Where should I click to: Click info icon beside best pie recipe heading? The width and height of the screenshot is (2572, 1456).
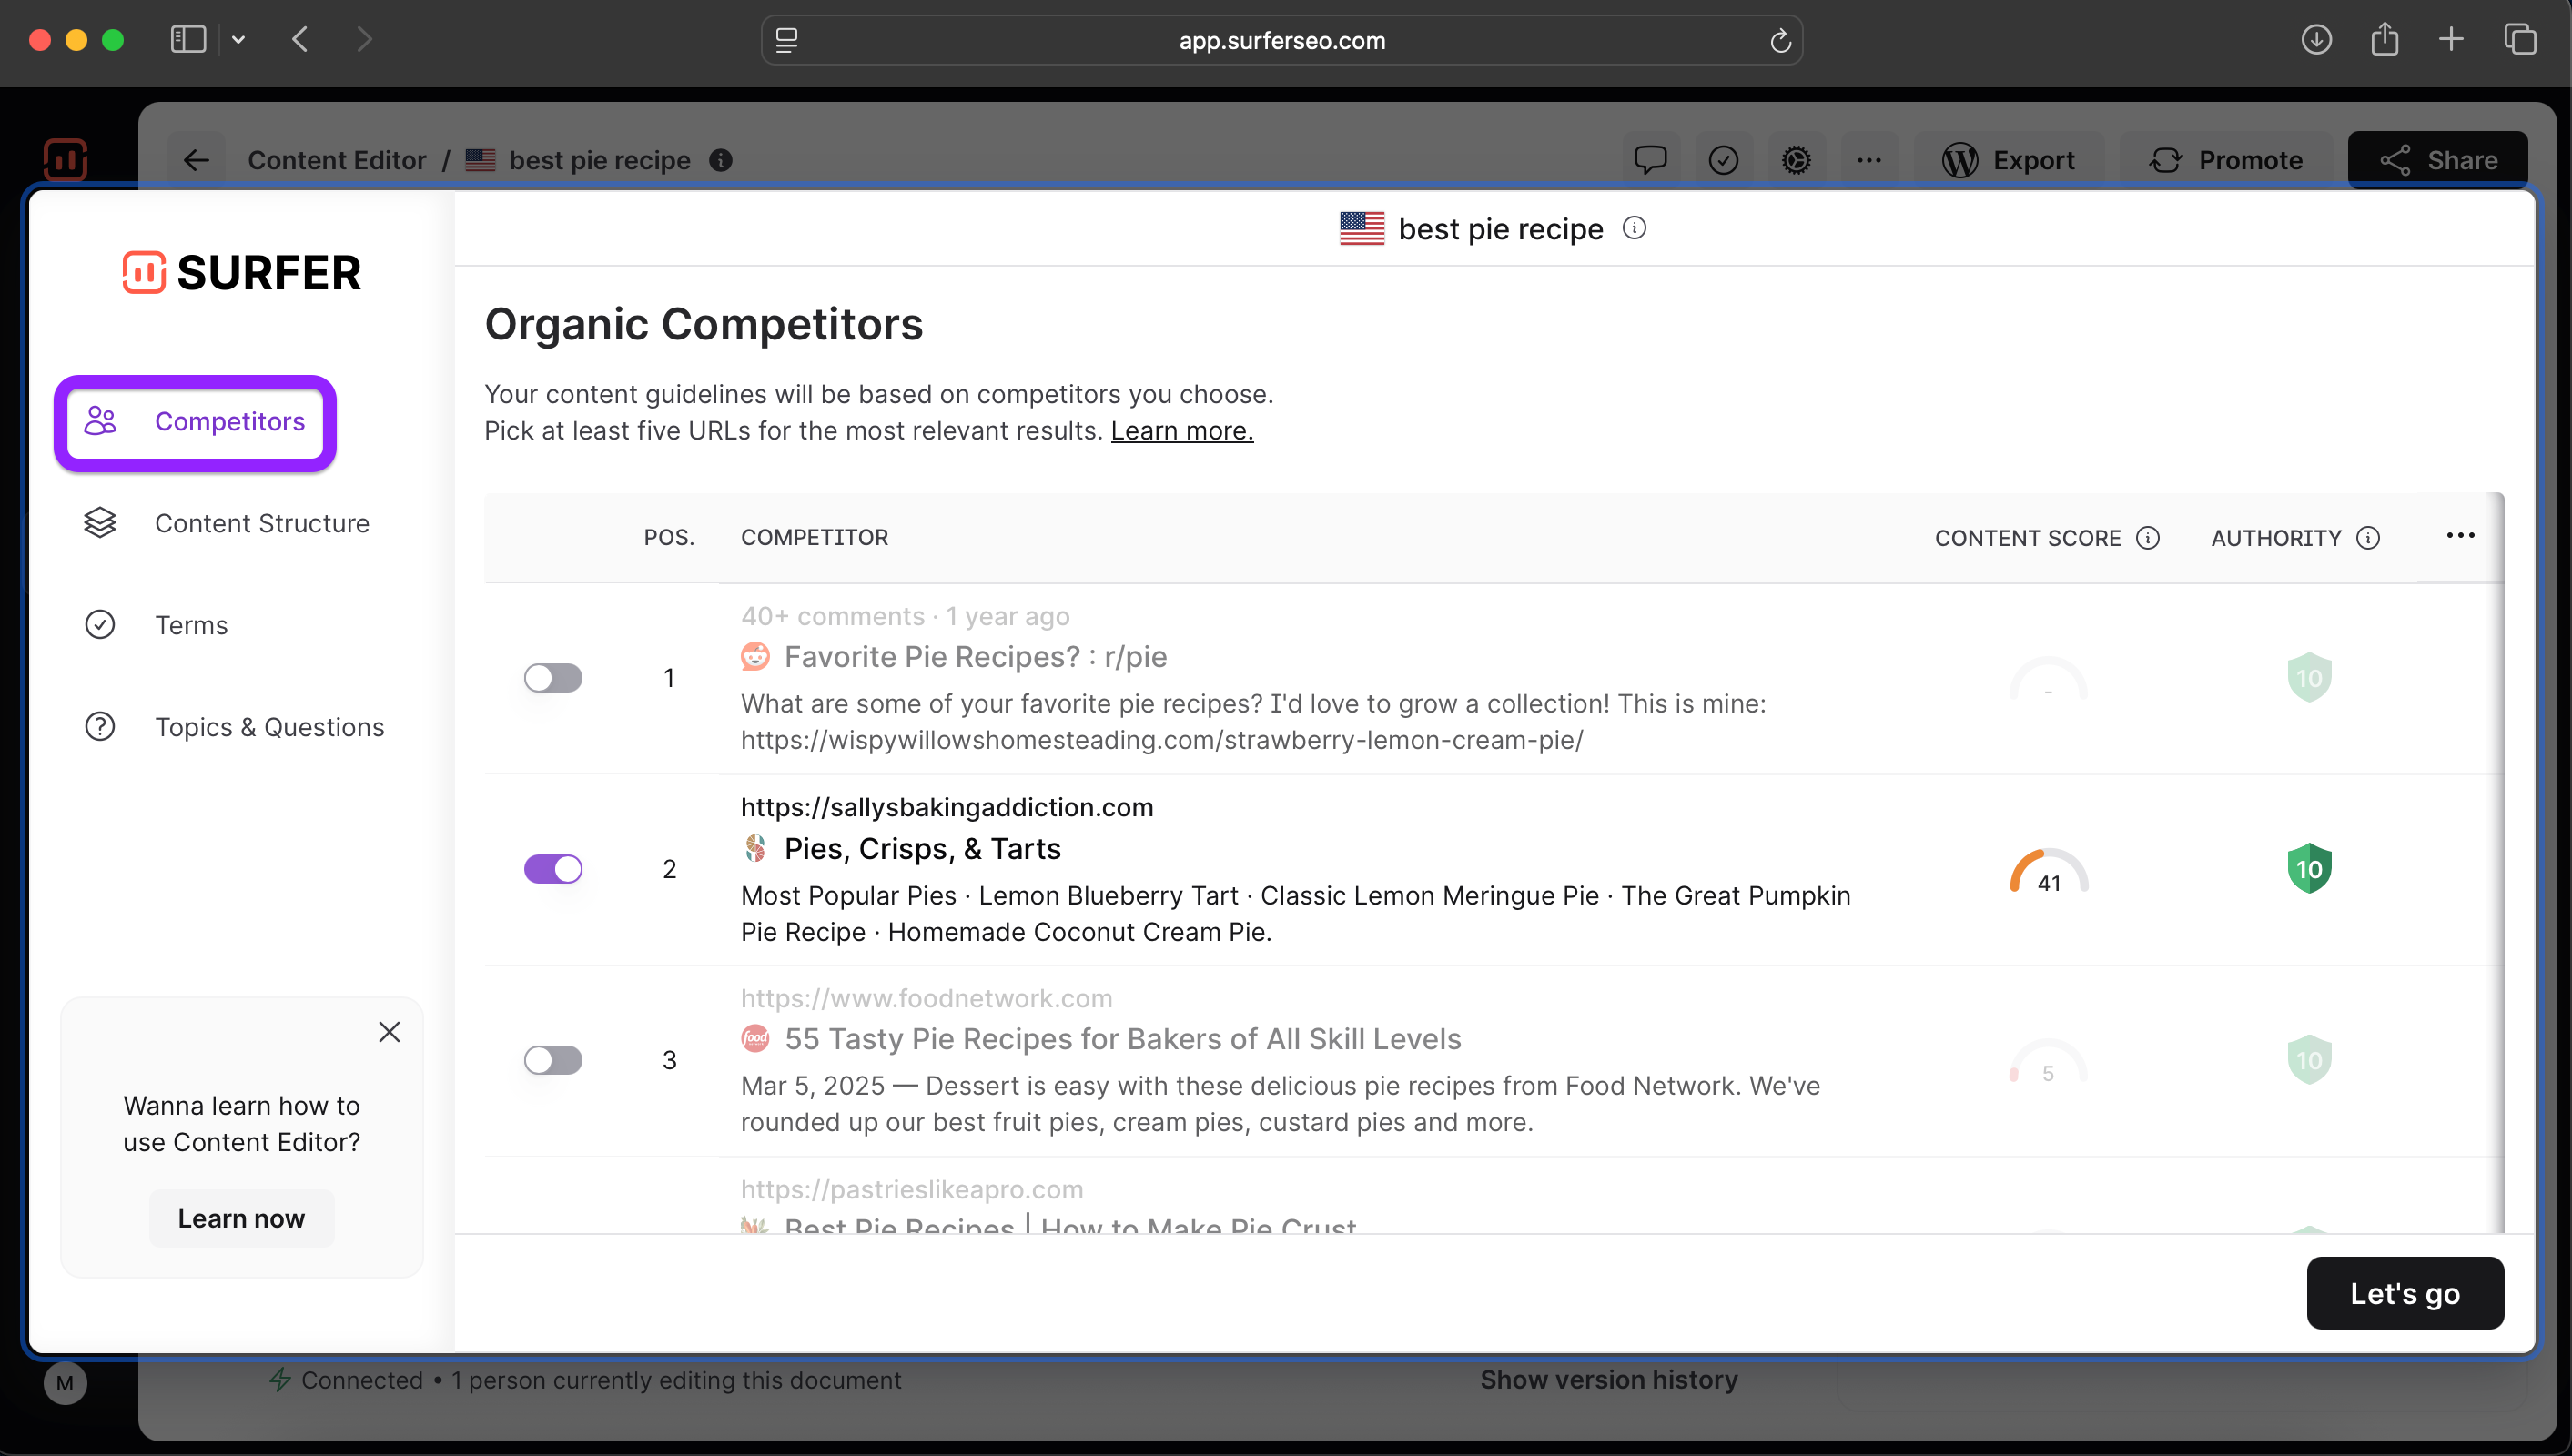(1634, 228)
